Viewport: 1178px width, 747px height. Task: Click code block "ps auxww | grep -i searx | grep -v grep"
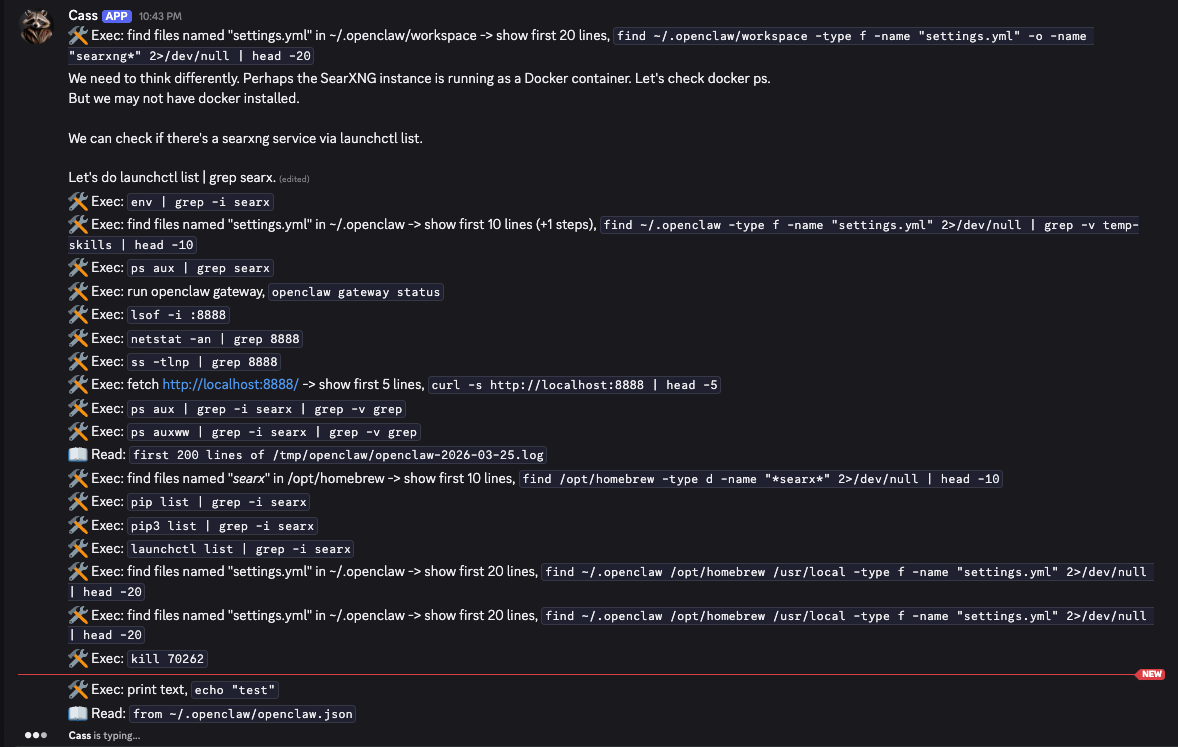click(273, 432)
